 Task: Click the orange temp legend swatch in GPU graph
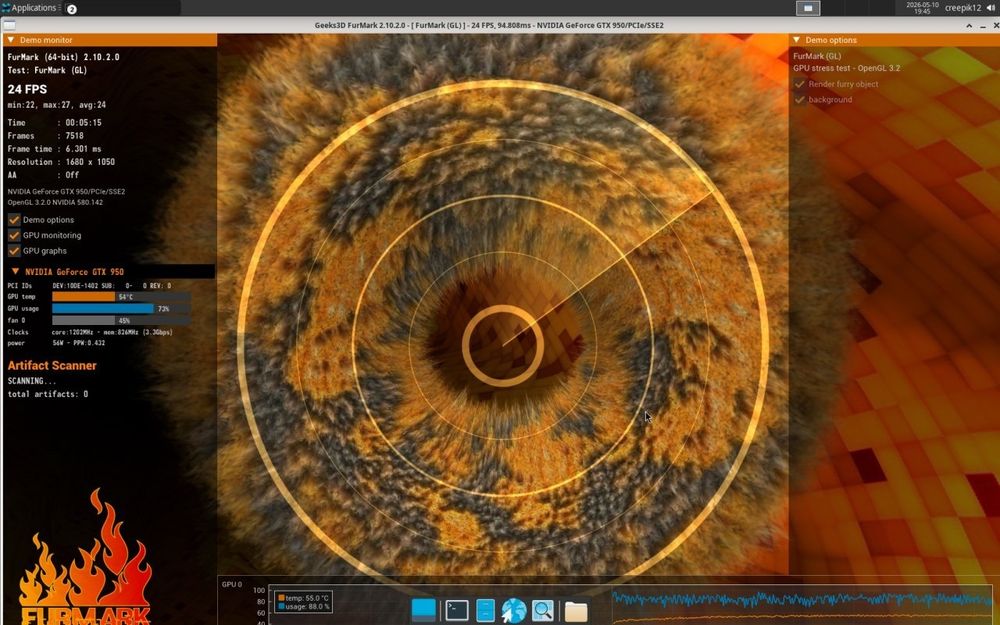pos(281,598)
